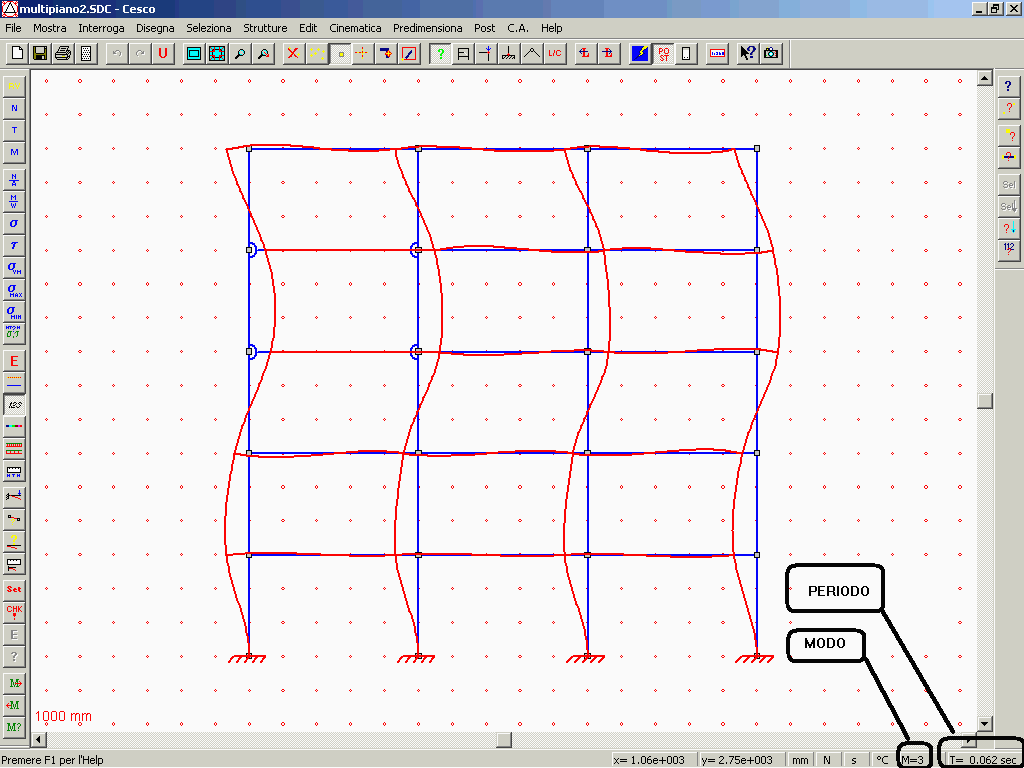Click the L/C load case button
1024x768 pixels.
pyautogui.click(x=555, y=54)
